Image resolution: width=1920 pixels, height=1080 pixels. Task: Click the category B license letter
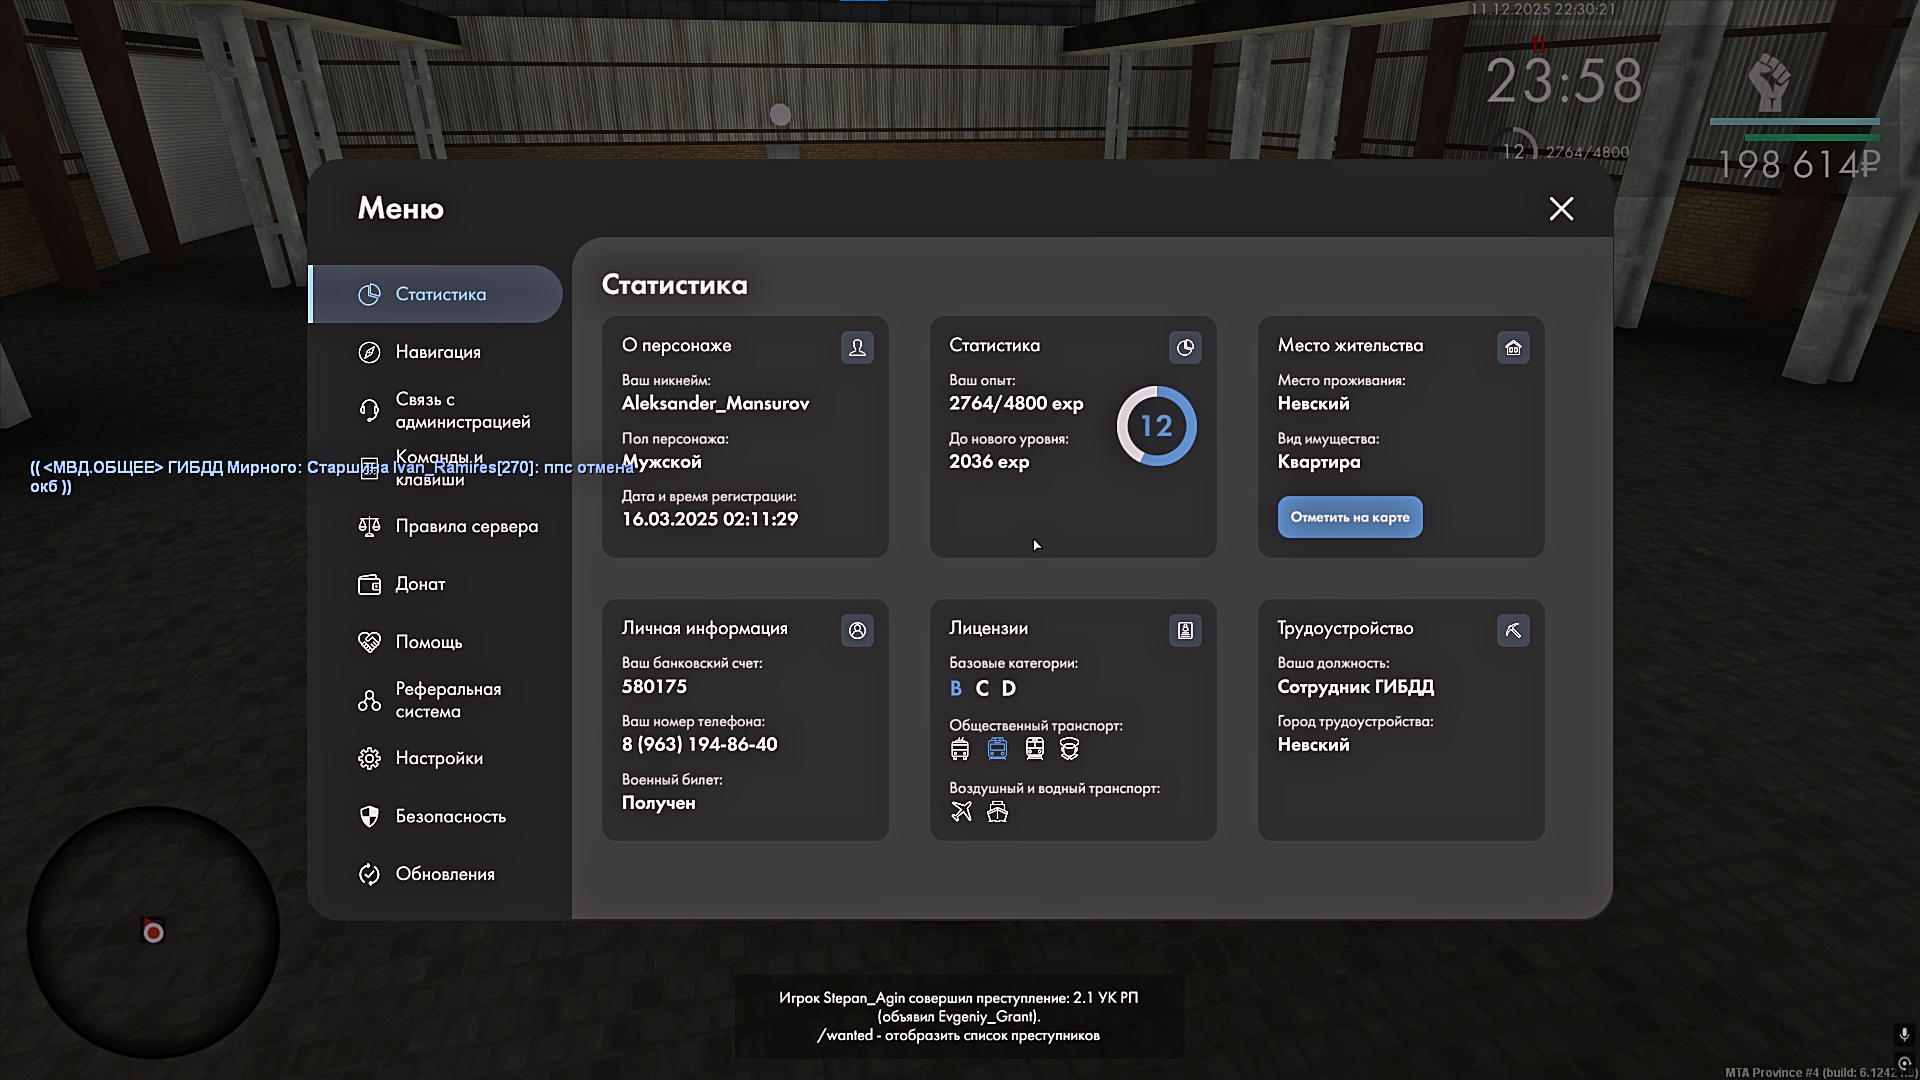(x=956, y=688)
